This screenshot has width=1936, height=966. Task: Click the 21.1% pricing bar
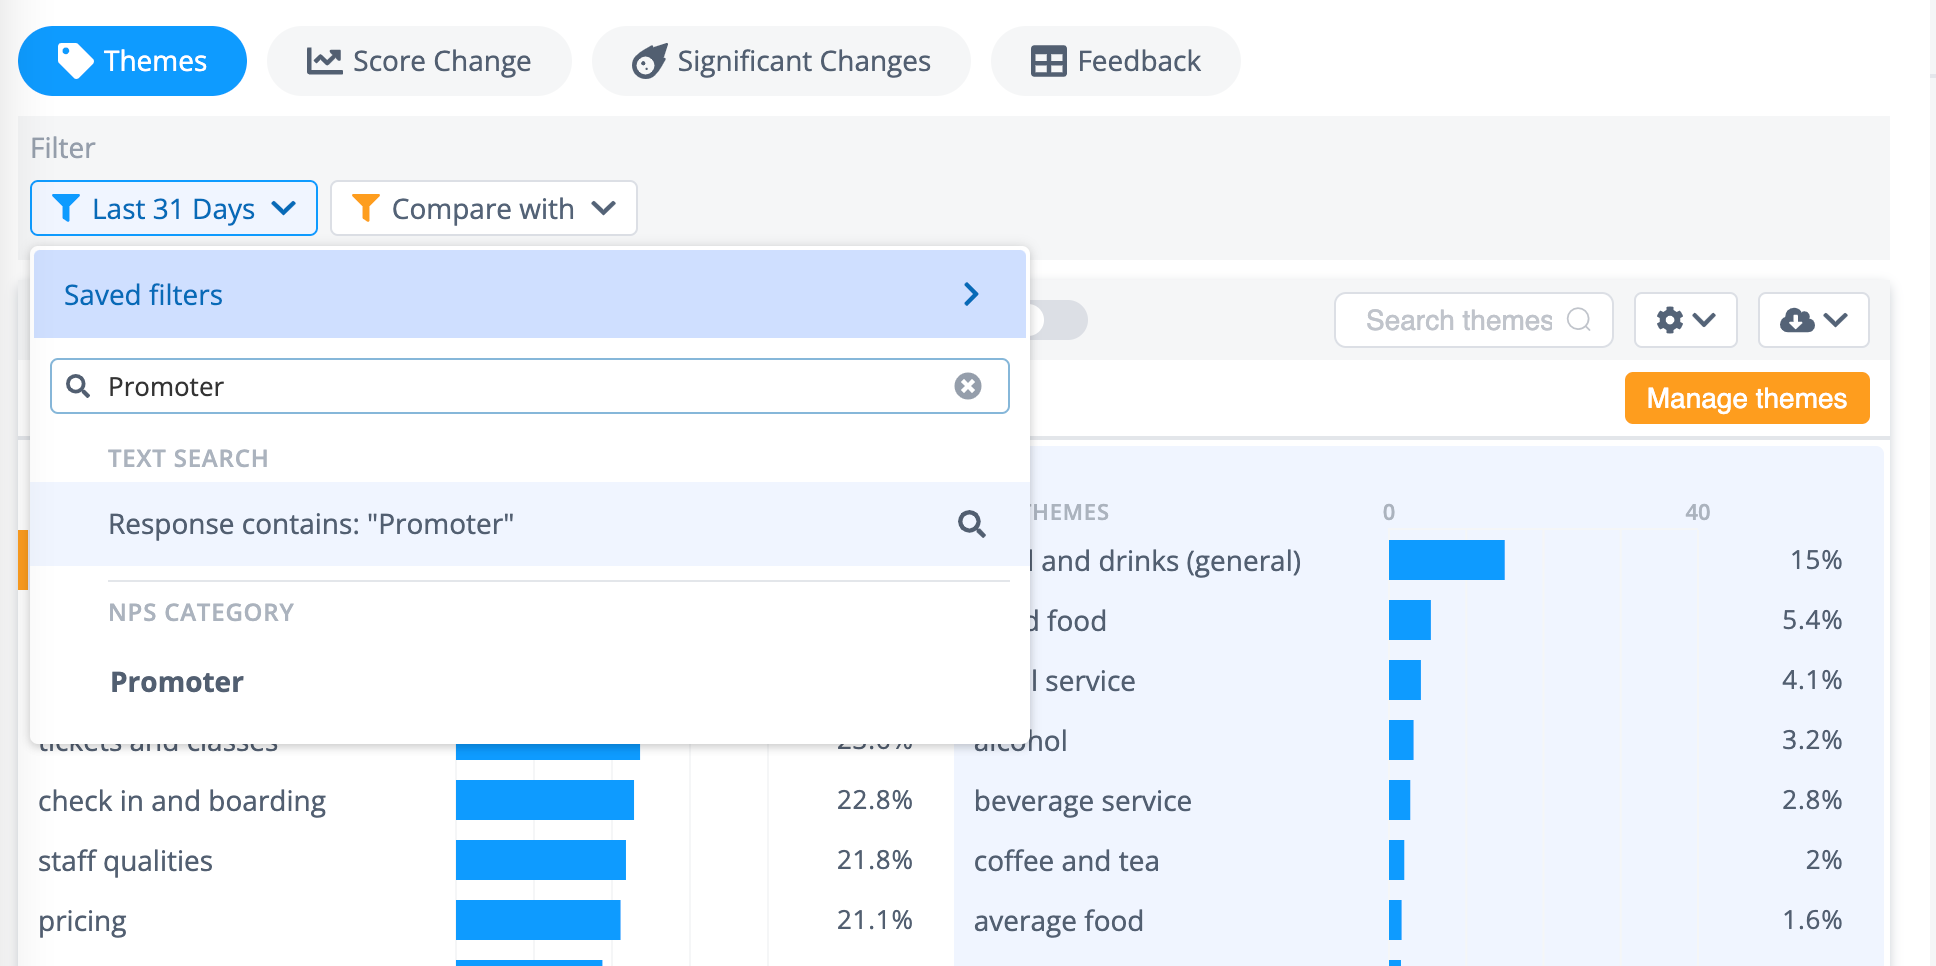[x=538, y=920]
